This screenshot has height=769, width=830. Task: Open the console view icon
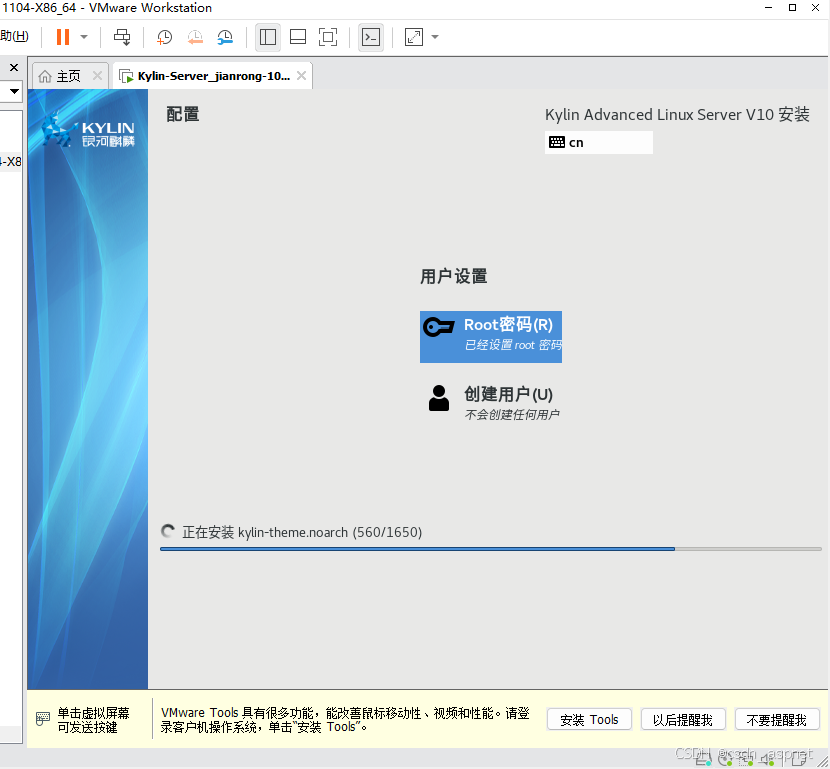tap(371, 37)
